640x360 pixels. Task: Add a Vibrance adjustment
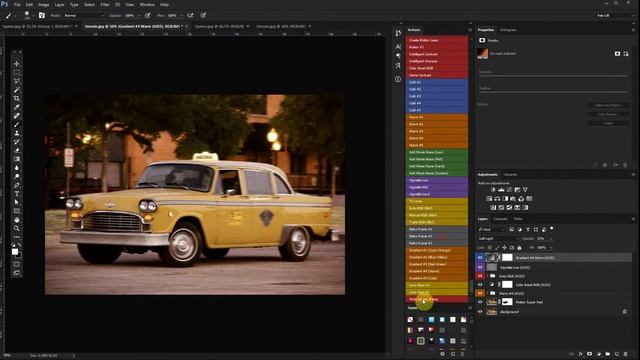525,190
